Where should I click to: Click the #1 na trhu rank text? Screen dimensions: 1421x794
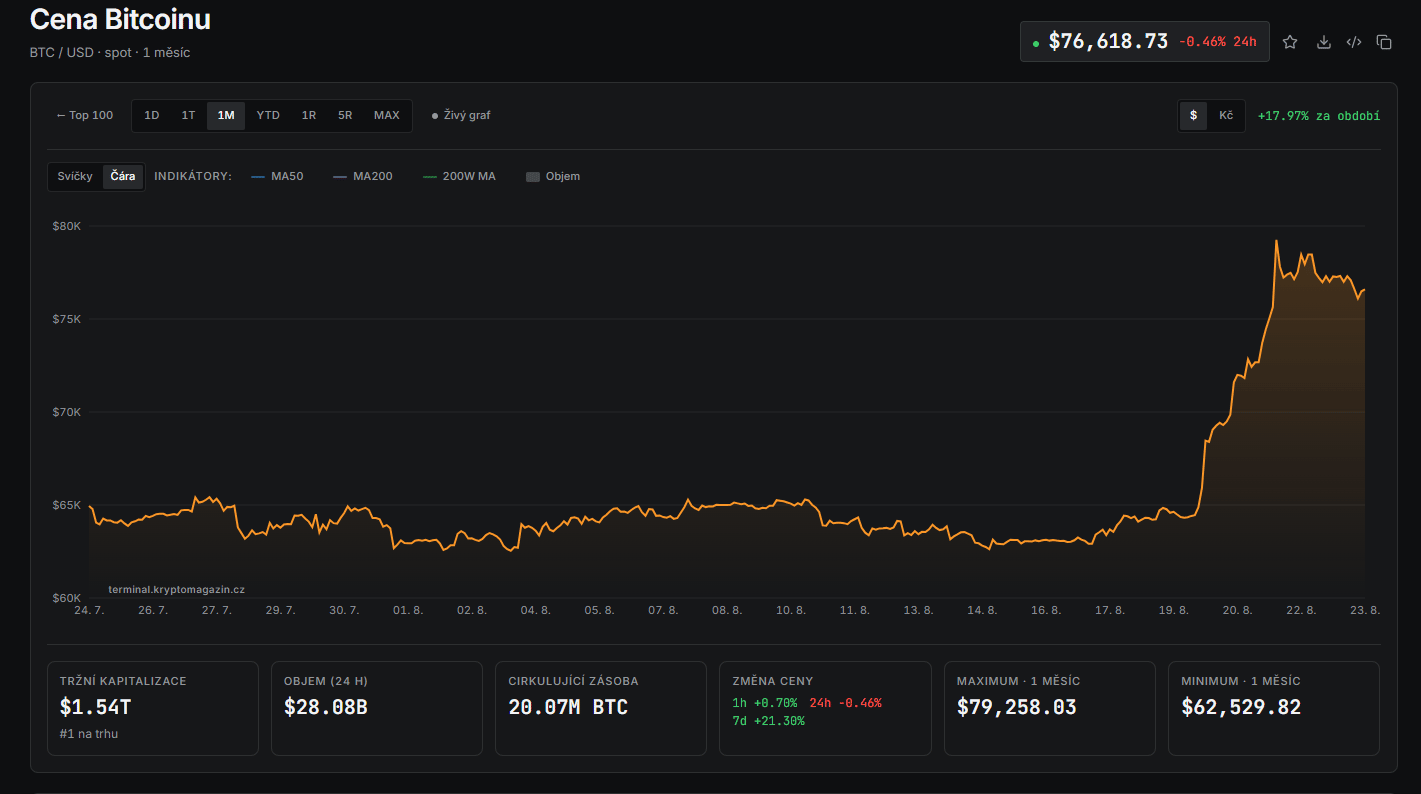click(x=89, y=734)
